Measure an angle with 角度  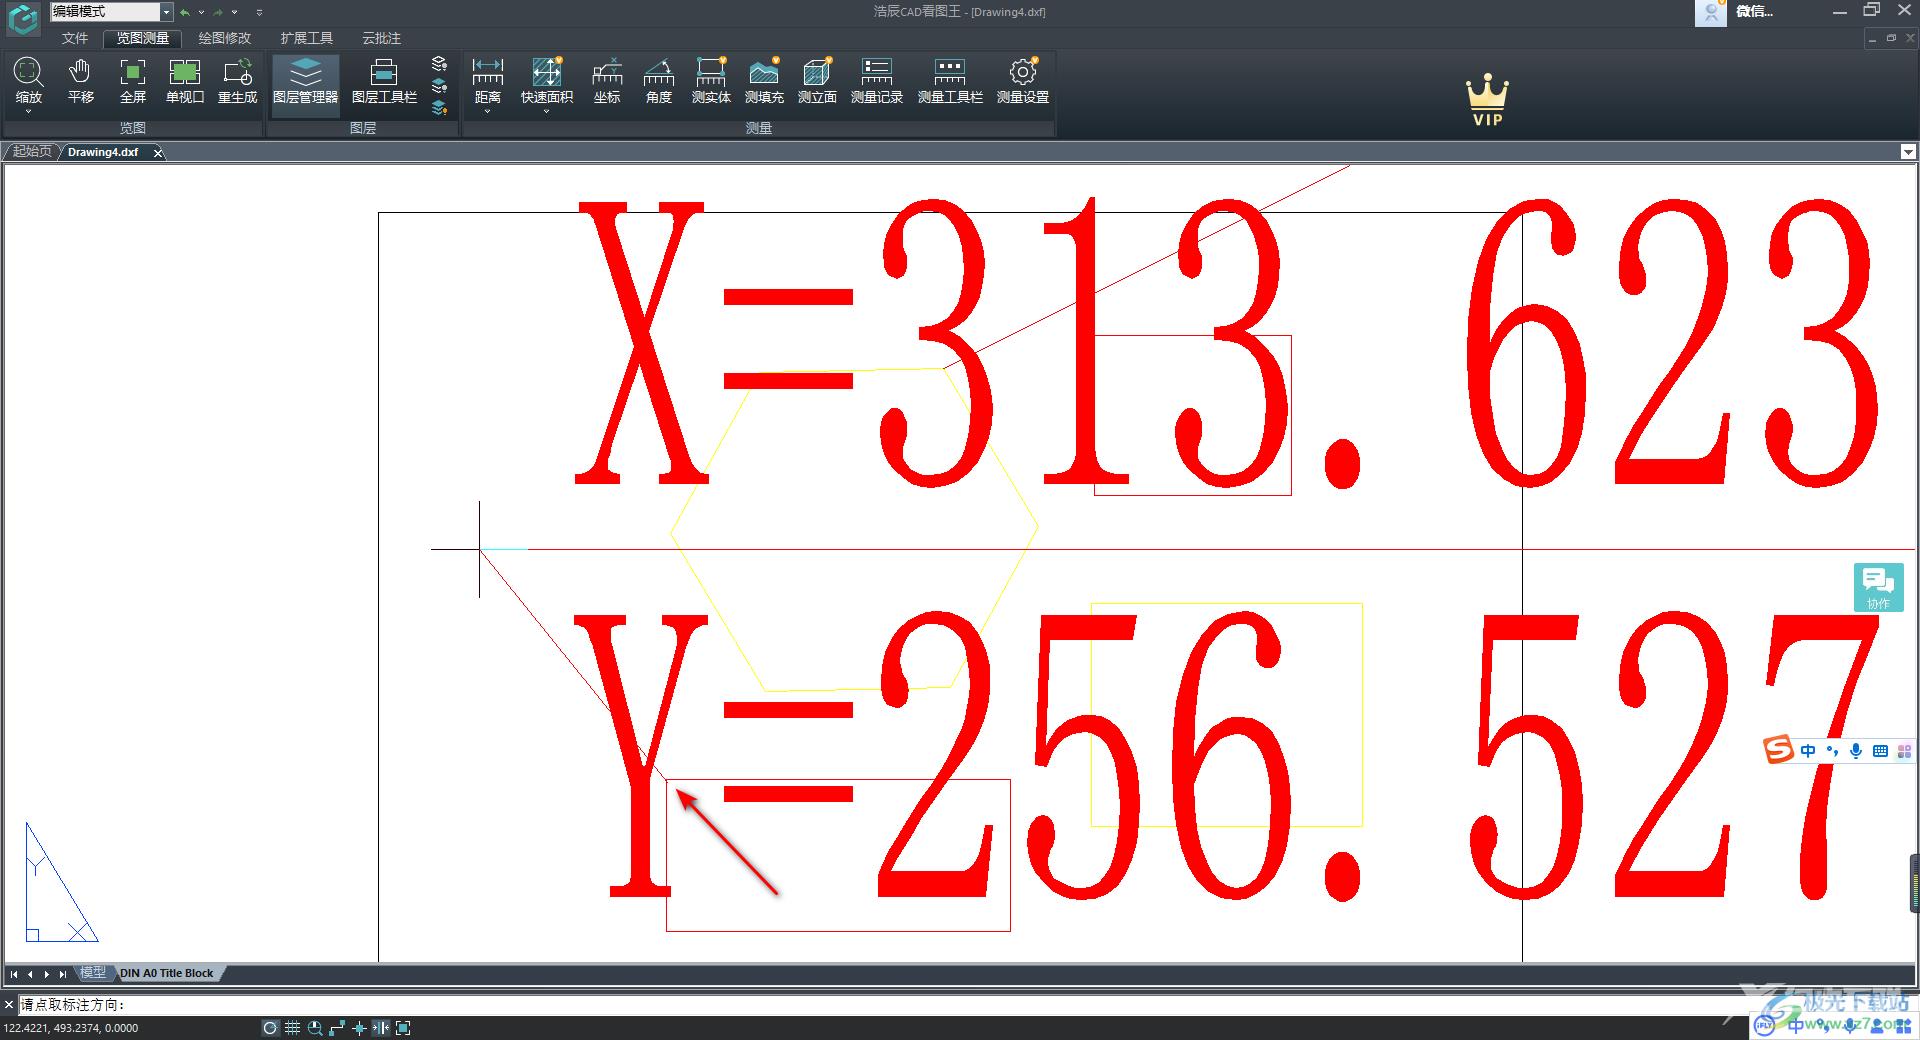click(658, 80)
